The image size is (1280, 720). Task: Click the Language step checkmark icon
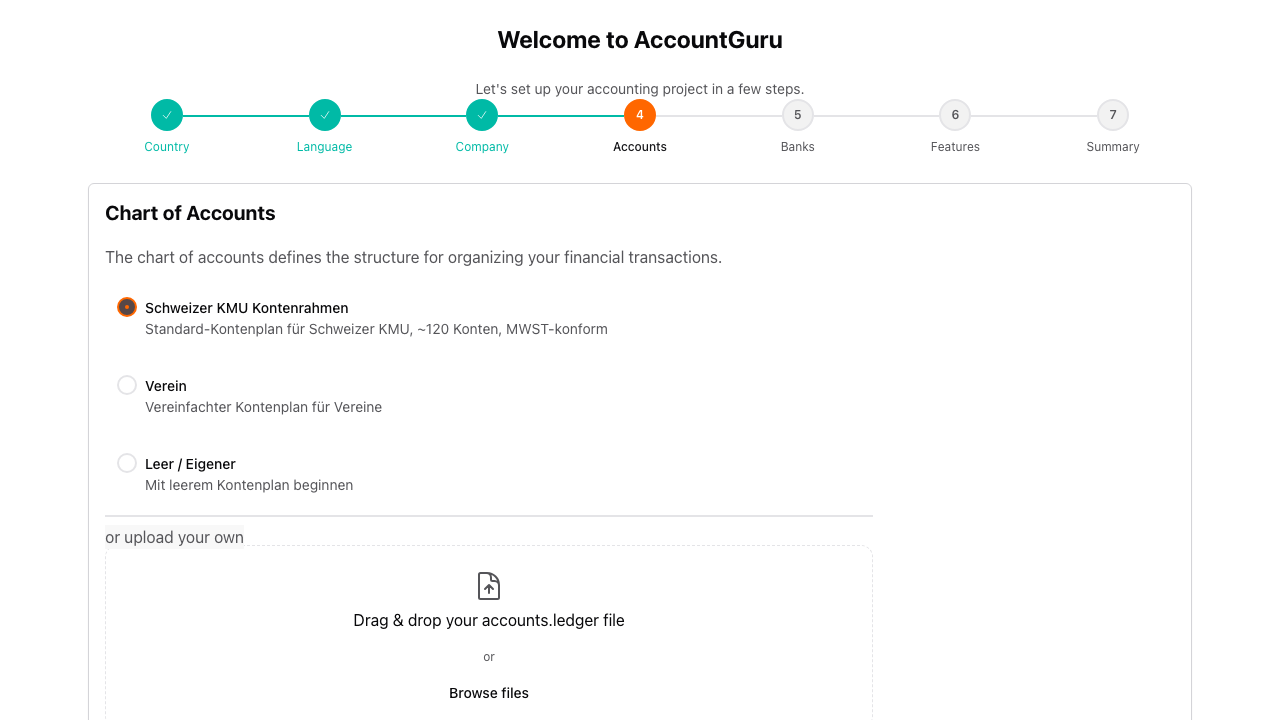[324, 114]
